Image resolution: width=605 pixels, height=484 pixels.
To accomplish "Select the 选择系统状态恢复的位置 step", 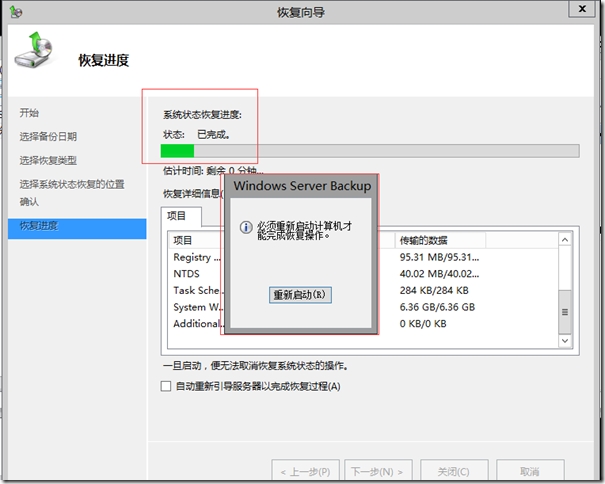I will tap(72, 184).
